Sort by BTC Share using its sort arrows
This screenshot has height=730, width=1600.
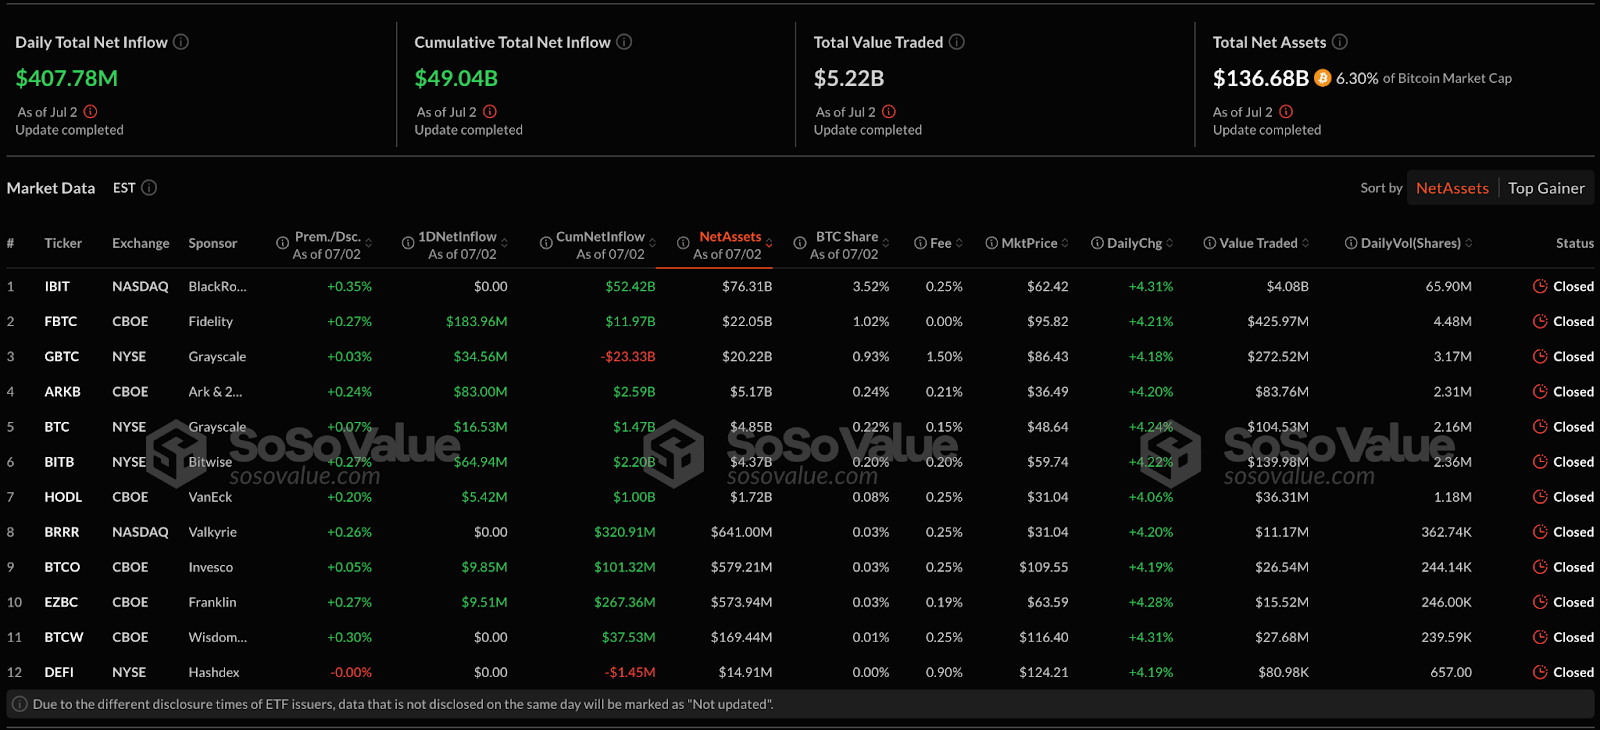pos(886,243)
